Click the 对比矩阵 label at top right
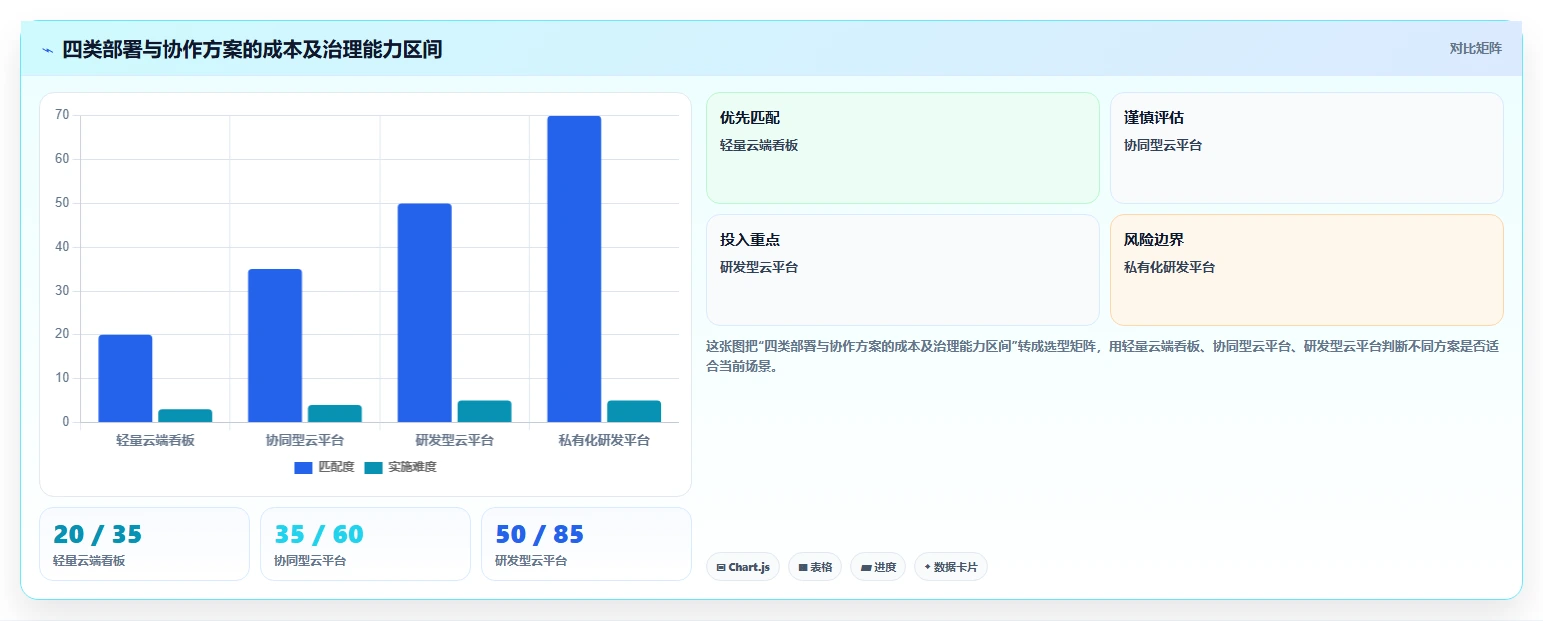 point(1475,48)
